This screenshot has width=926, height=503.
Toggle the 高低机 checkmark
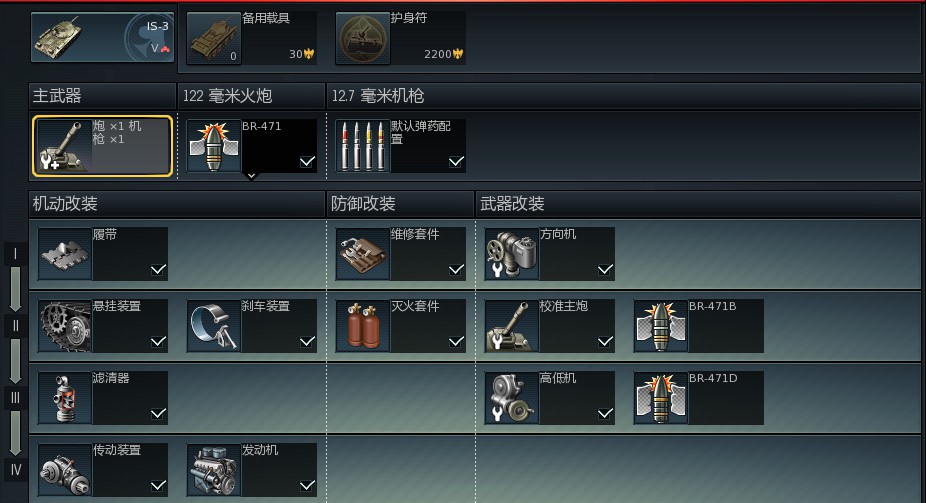[605, 414]
